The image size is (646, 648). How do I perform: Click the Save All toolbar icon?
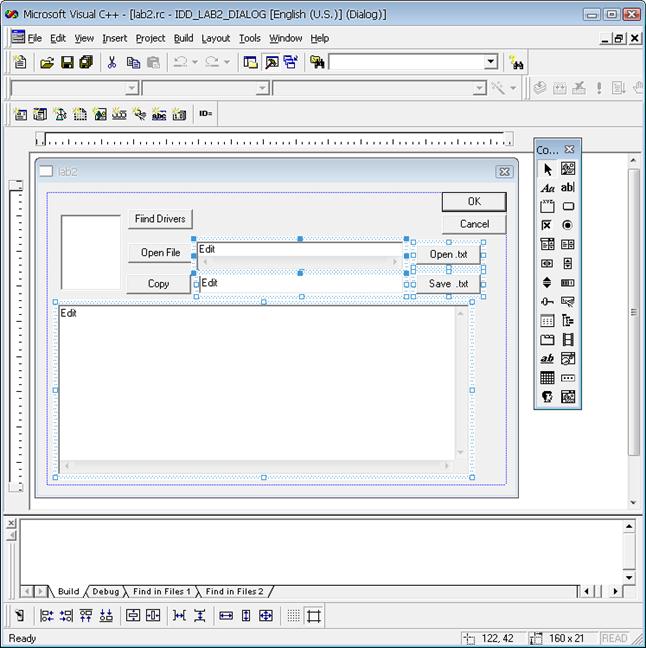coord(86,62)
